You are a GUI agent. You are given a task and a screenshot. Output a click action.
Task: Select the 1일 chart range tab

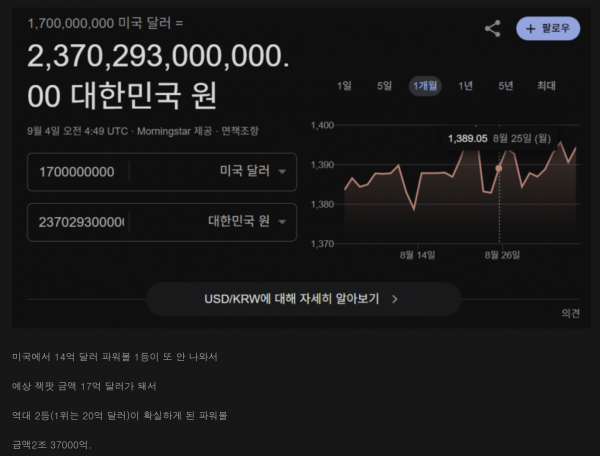click(x=344, y=86)
